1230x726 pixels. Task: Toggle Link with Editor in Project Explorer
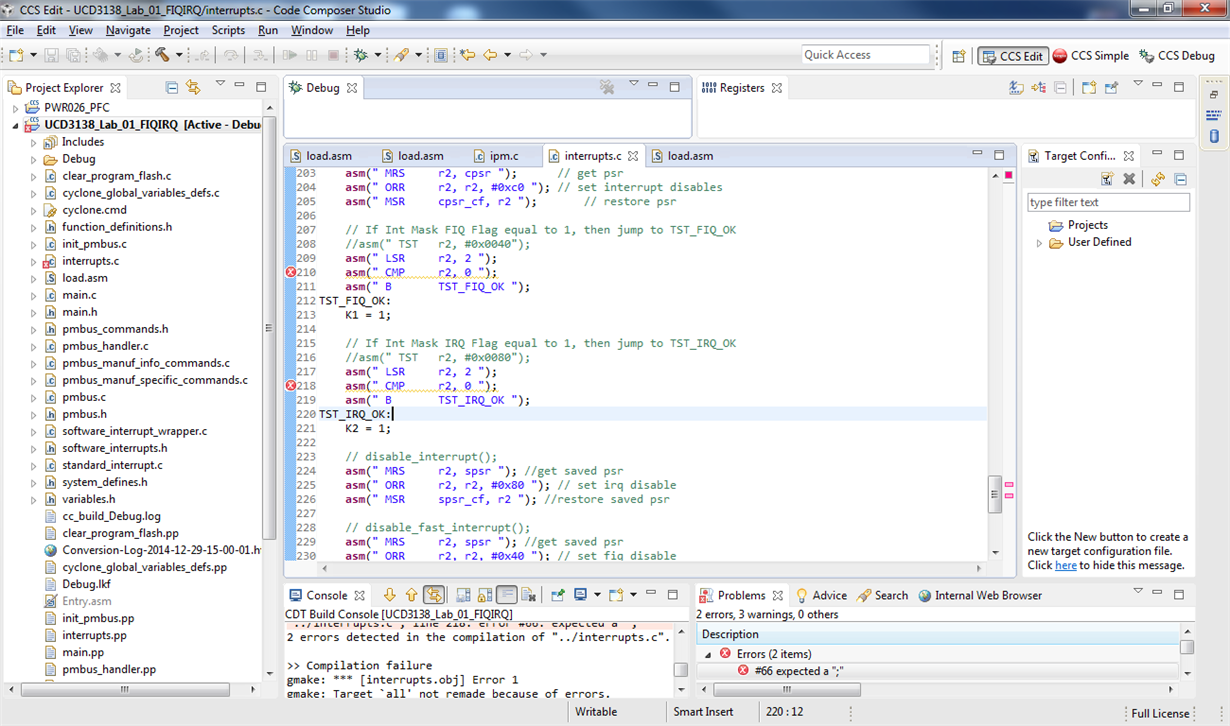point(193,88)
